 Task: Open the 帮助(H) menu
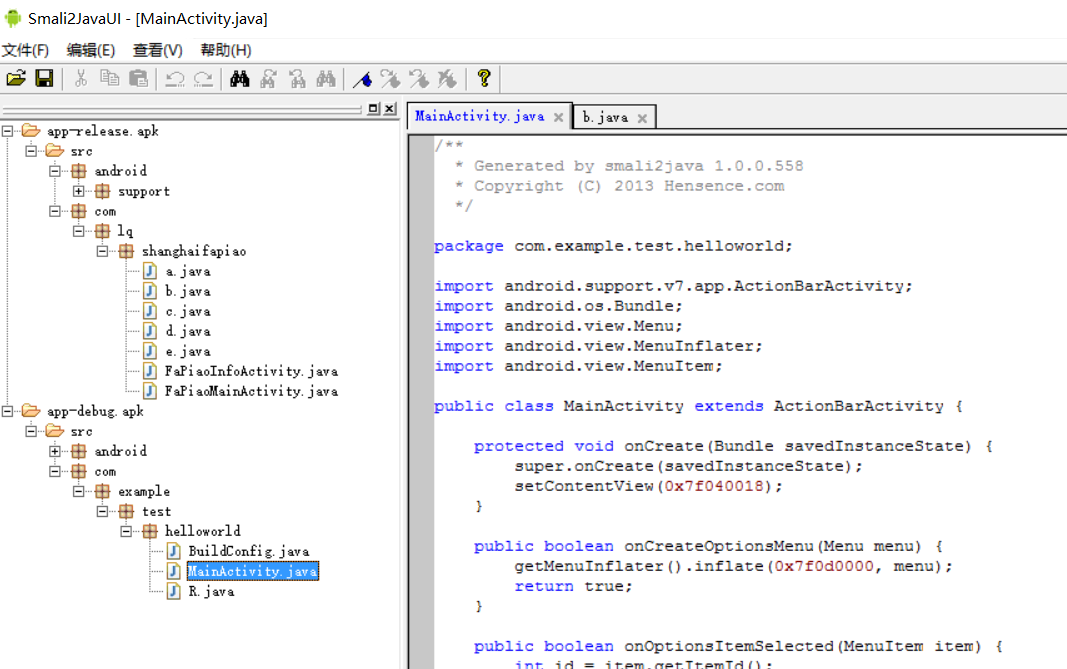[226, 50]
